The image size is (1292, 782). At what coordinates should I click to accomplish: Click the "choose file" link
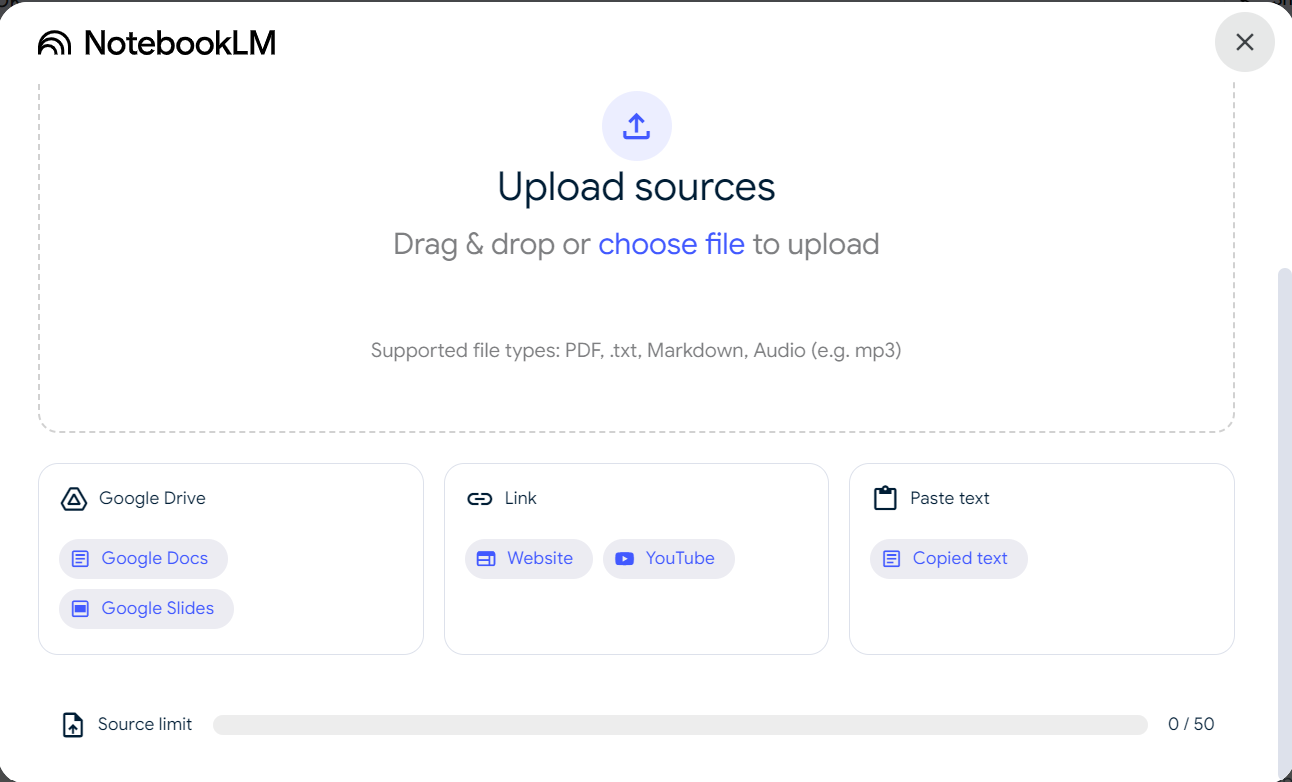tap(671, 245)
